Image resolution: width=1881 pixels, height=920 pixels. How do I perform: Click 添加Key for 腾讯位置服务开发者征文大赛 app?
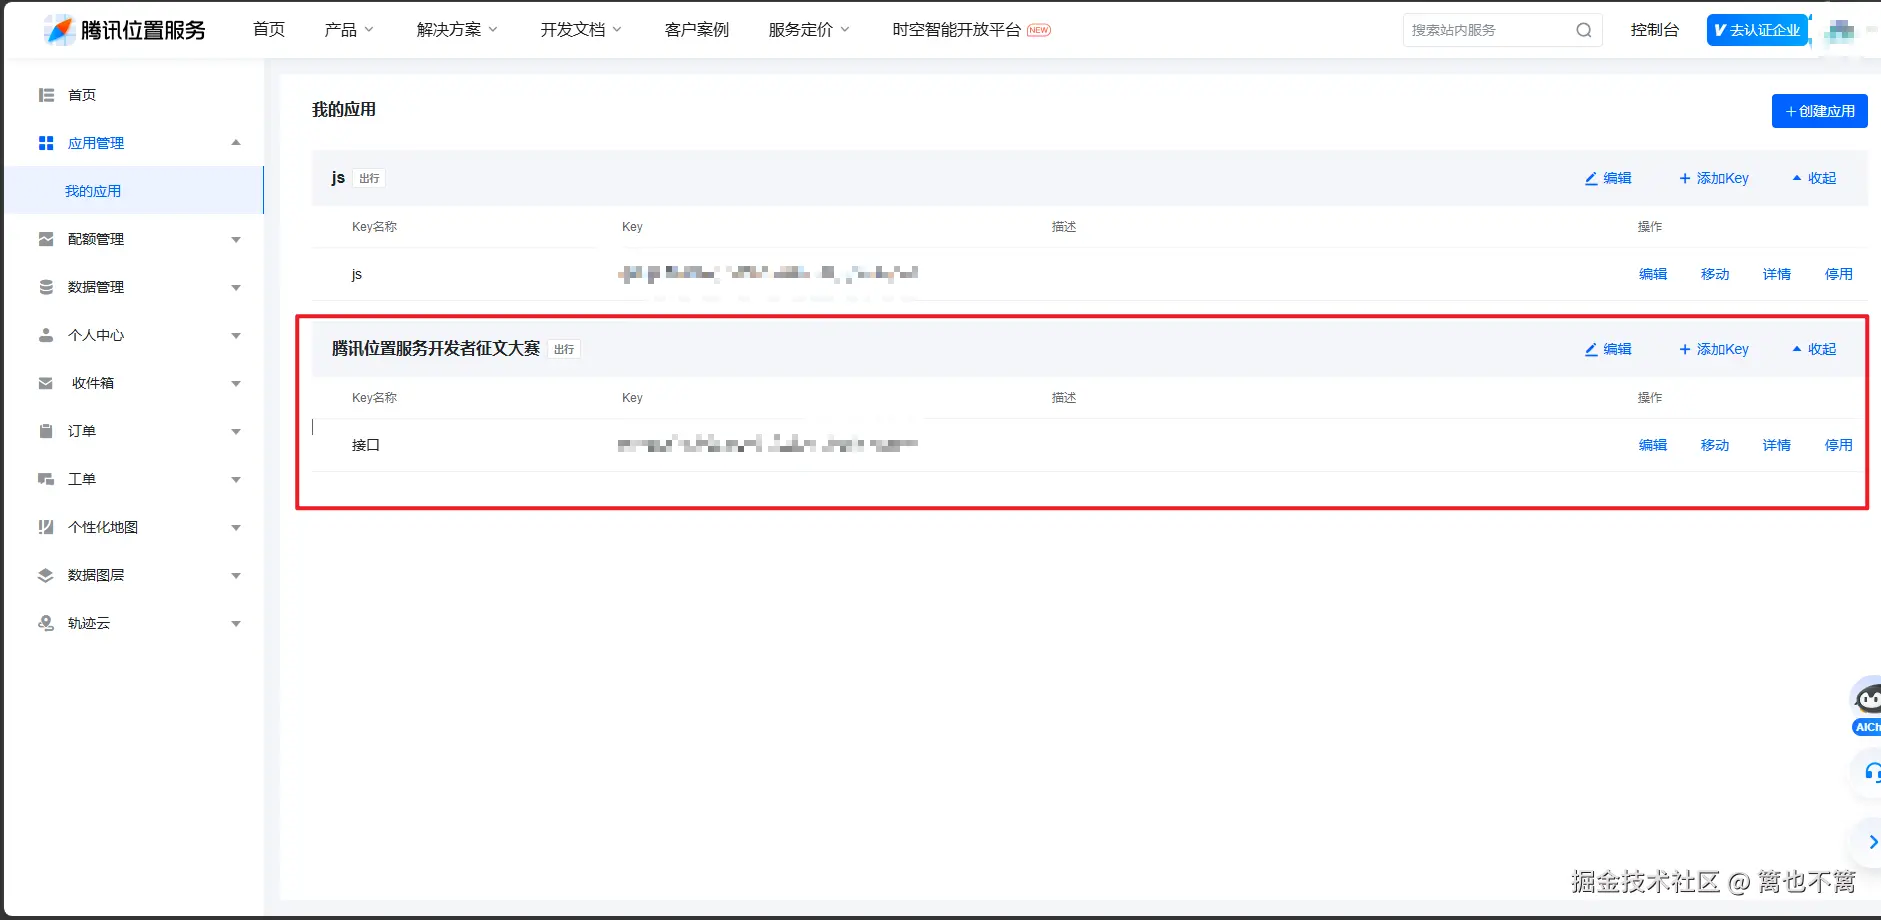tap(1714, 349)
